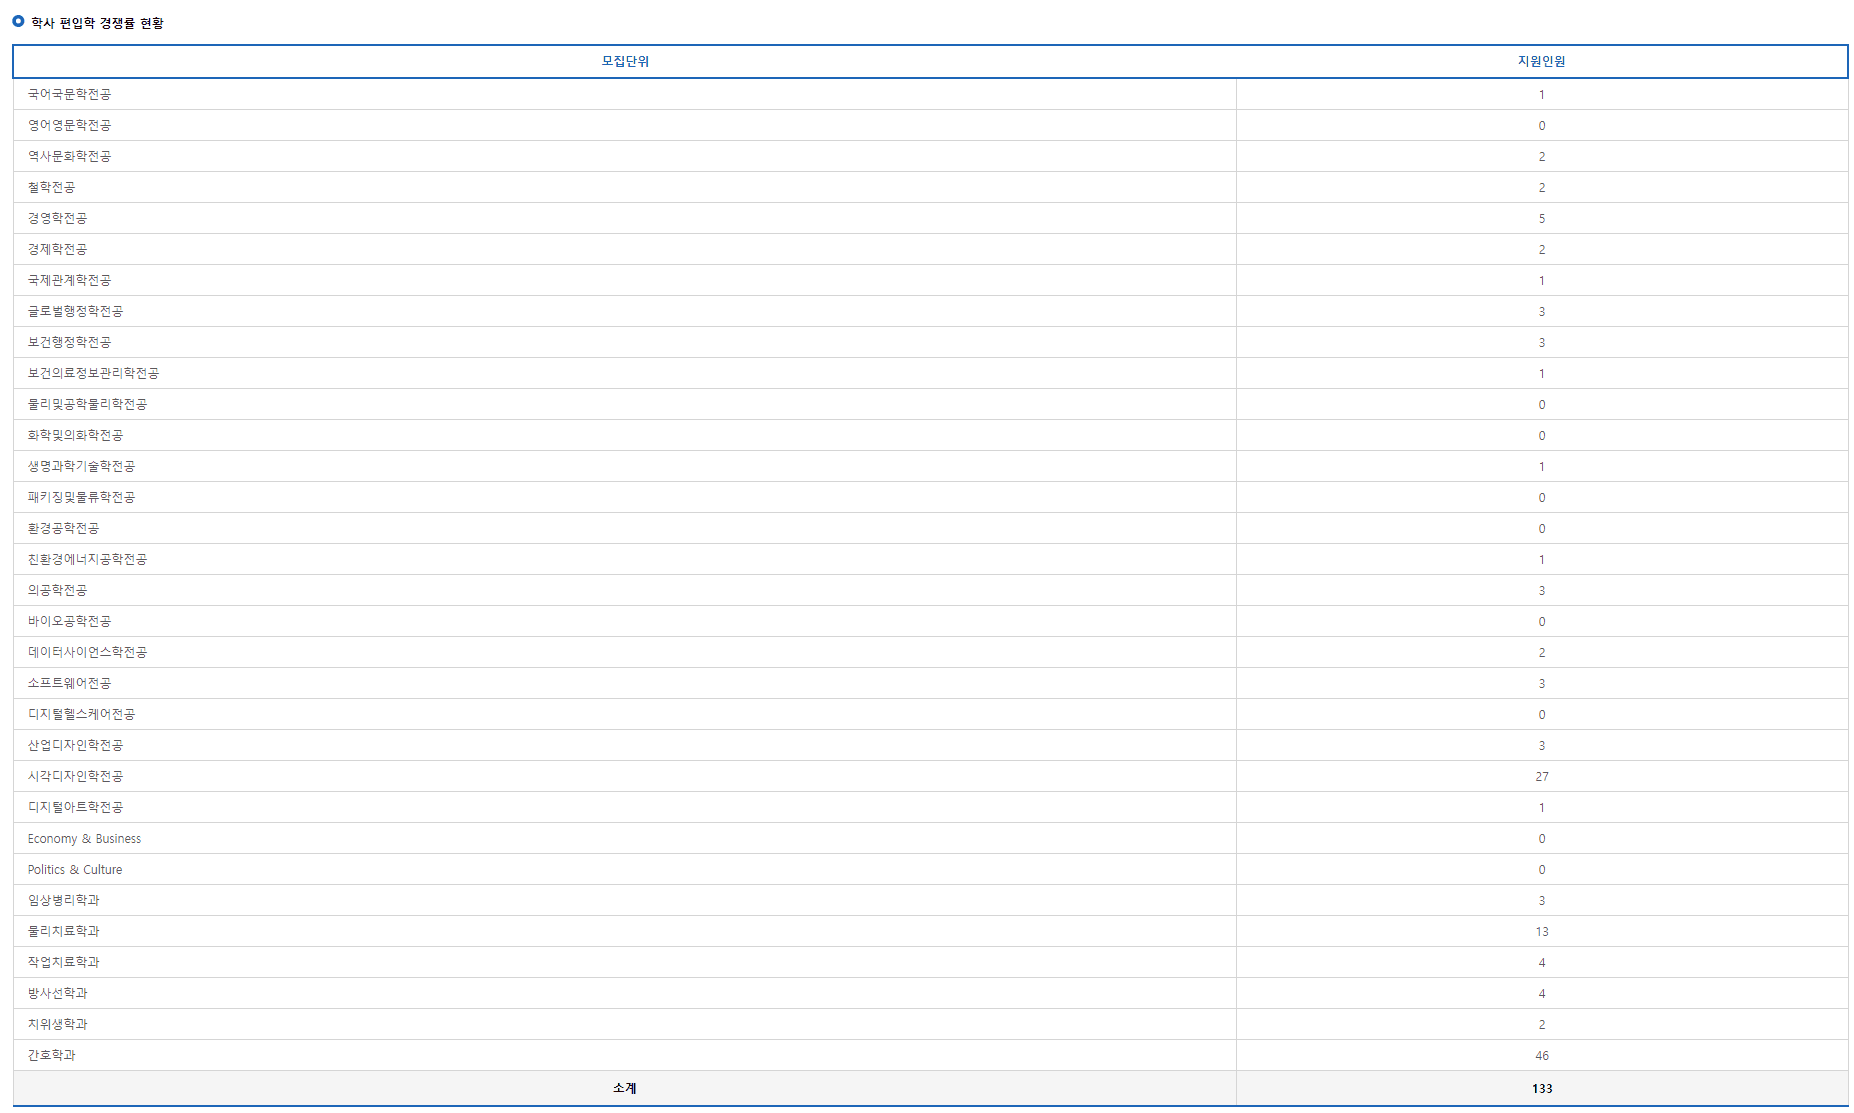
Task: Select the 화학및의화학전공 row label
Action: [75, 435]
